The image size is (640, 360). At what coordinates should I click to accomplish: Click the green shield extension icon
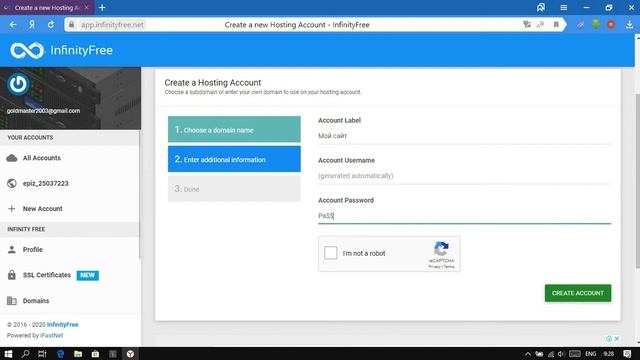pos(596,24)
